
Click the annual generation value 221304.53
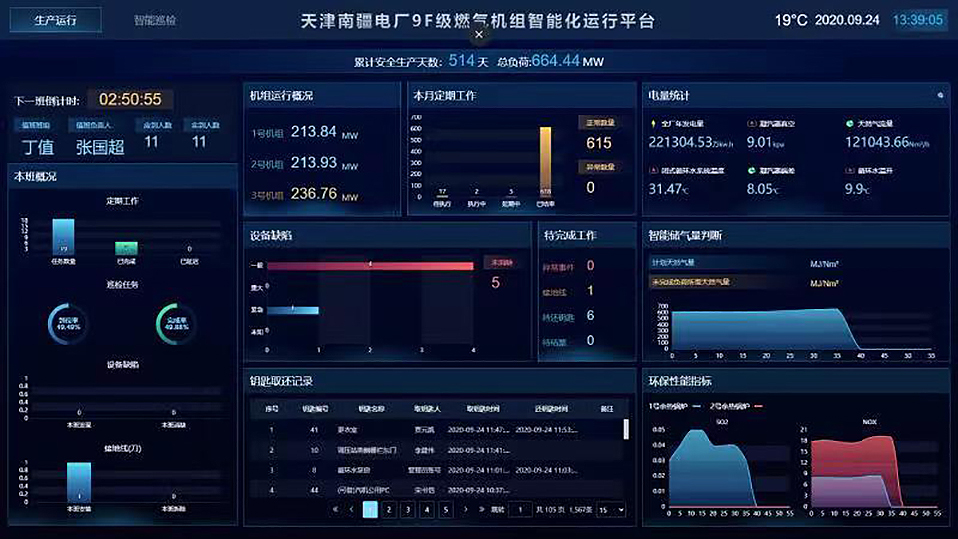[x=681, y=142]
